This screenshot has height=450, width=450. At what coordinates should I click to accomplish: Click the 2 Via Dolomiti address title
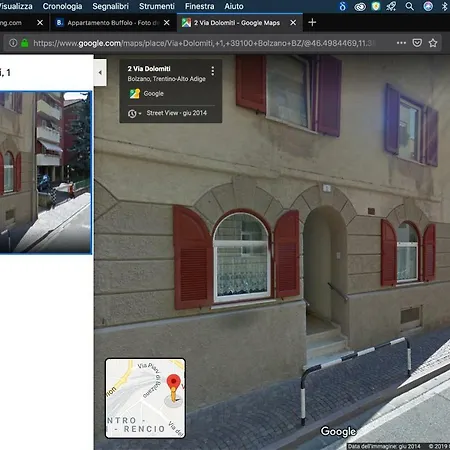pos(149,69)
